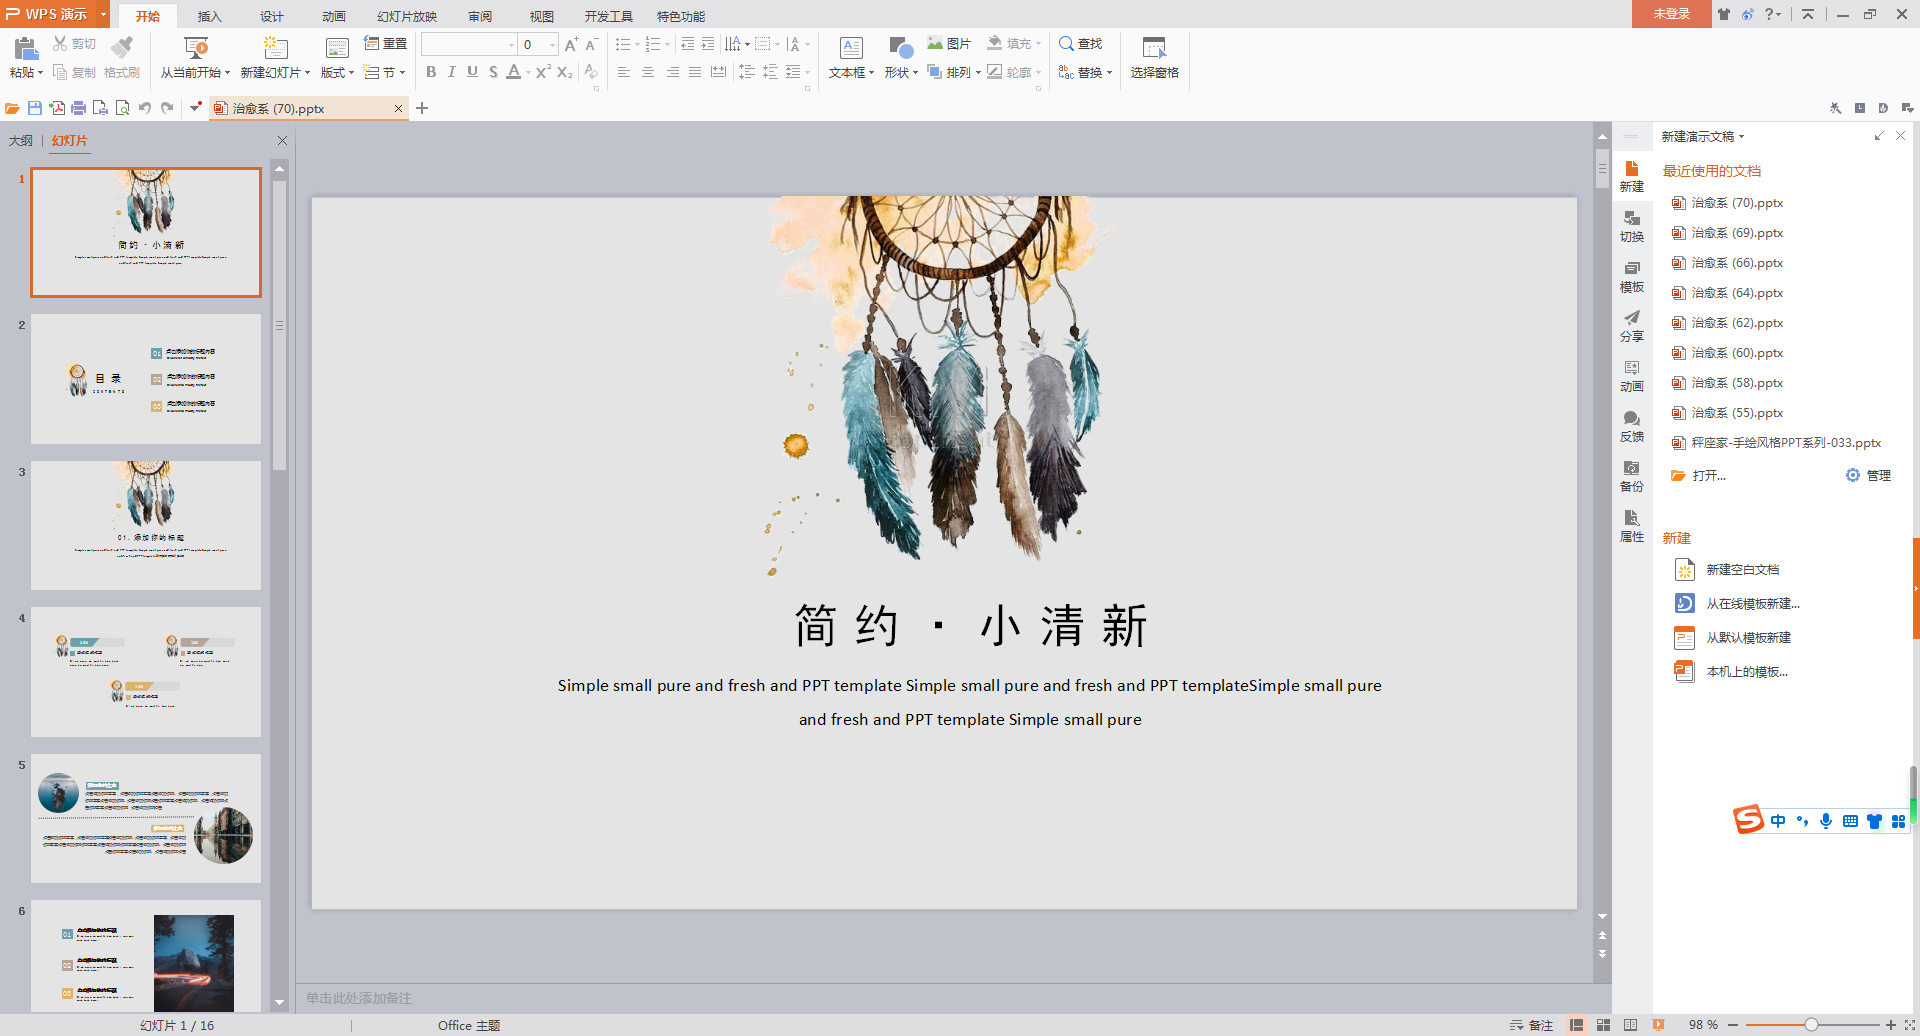Click the Reset (重置) slide icon
Viewport: 1920px width, 1036px height.
pyautogui.click(x=386, y=44)
